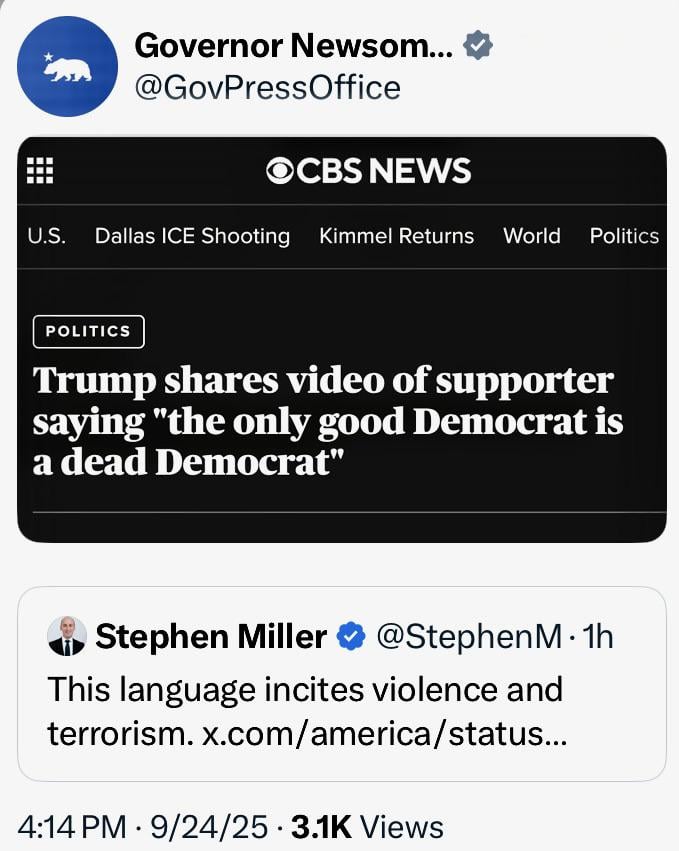Screen dimensions: 679x851
Task: Open the @StephenM handle
Action: tap(468, 636)
